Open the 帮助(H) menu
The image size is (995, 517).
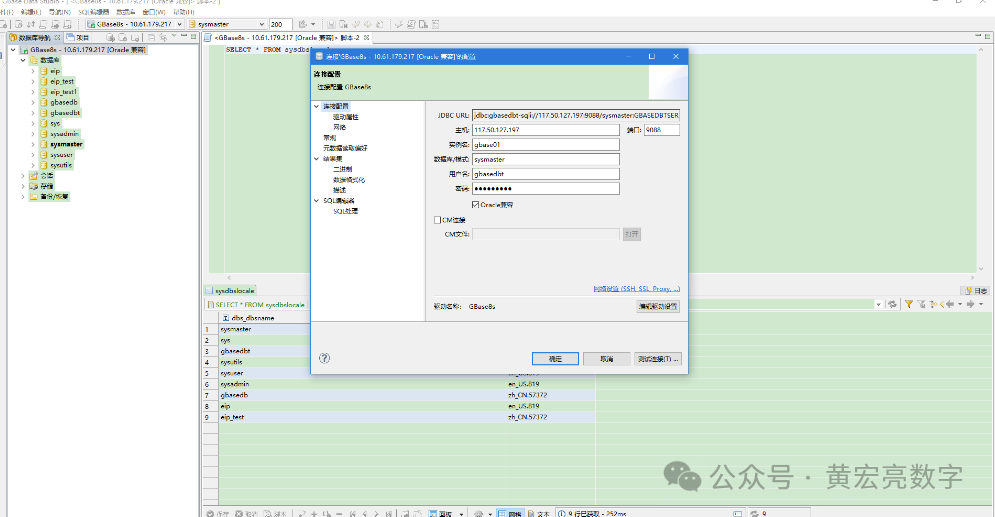[183, 12]
